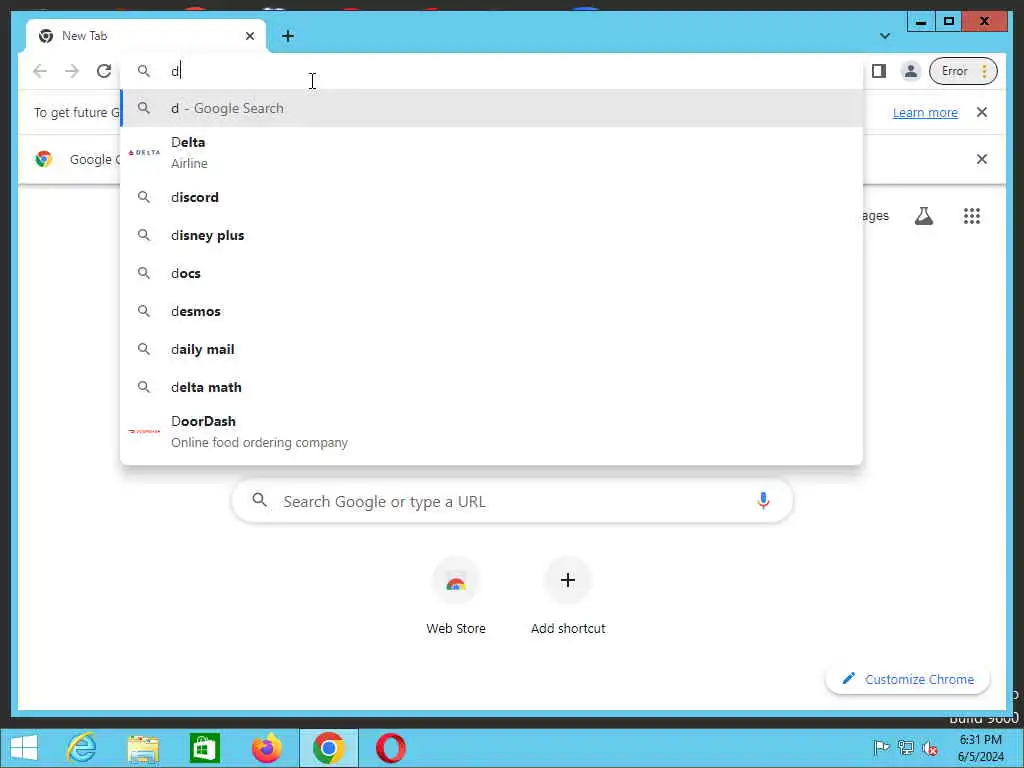Launch Opera from taskbar
This screenshot has width=1024, height=768.
click(391, 748)
